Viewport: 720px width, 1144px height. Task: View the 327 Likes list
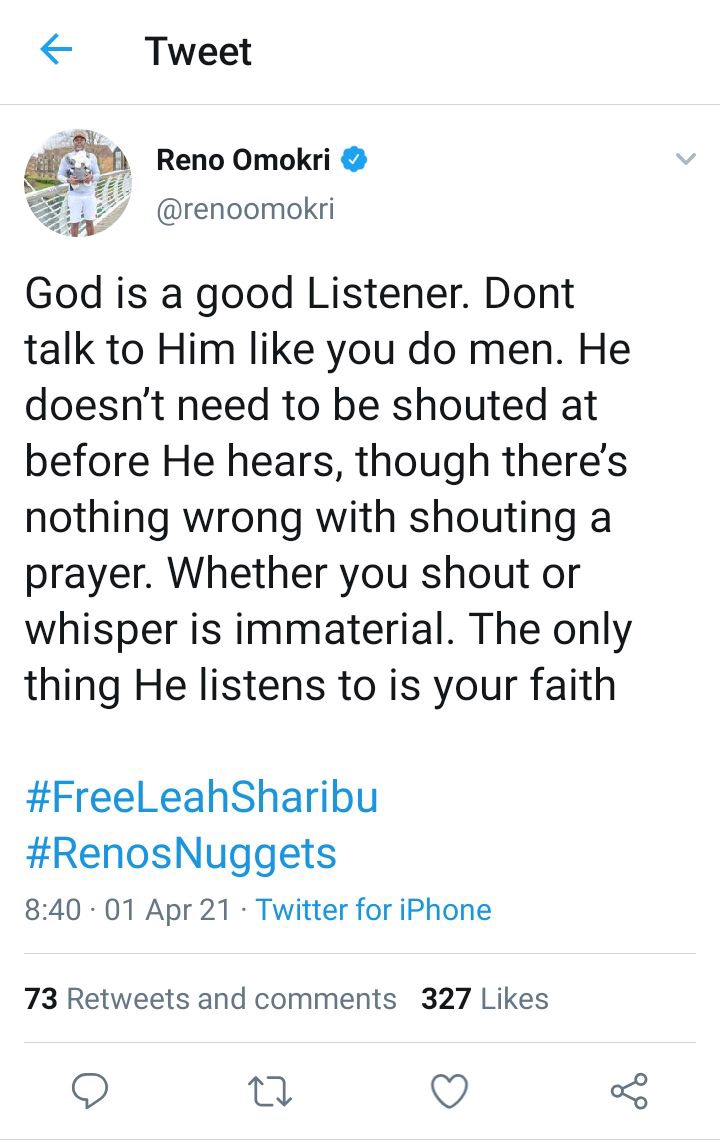pyautogui.click(x=484, y=998)
